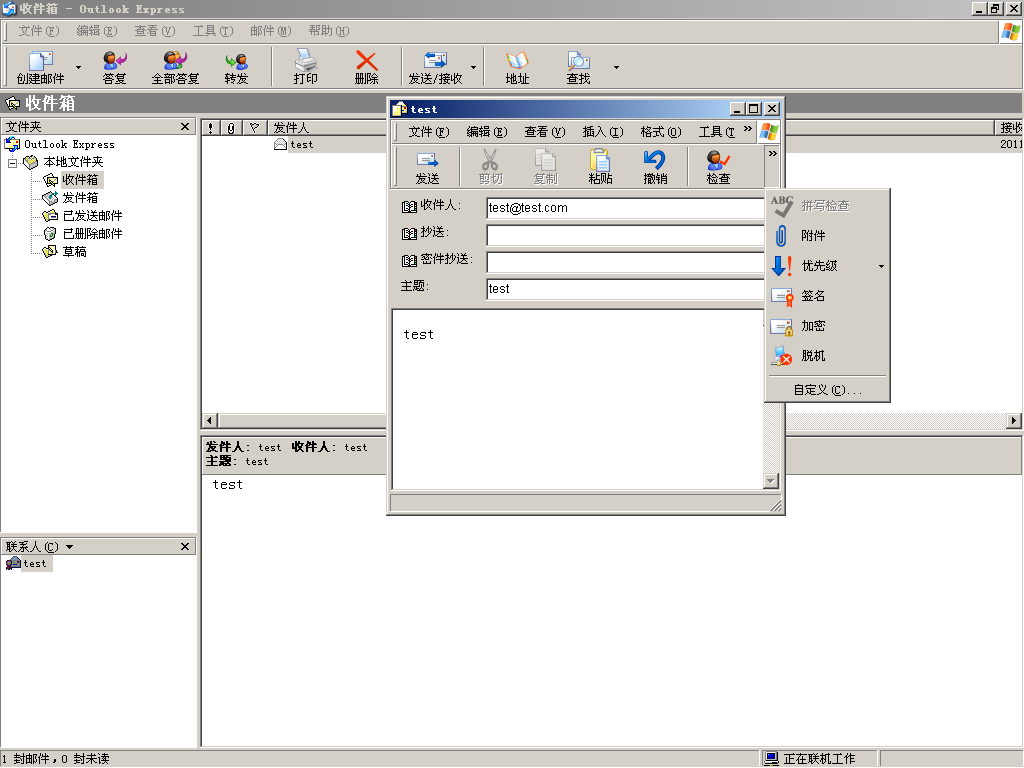This screenshot has height=768, width=1024.
Task: Click the compose menu bar overflow chevron
Action: pyautogui.click(x=748, y=129)
